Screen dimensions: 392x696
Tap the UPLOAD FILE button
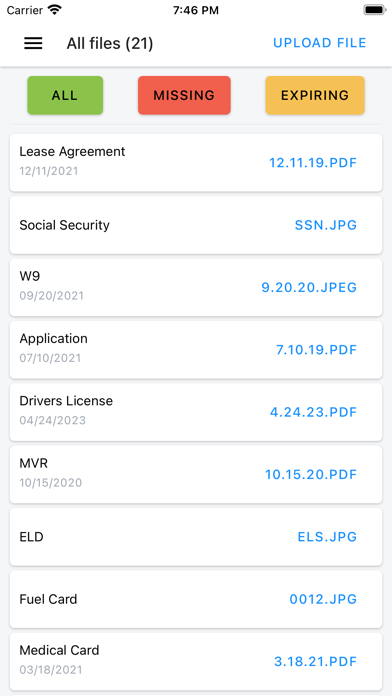pyautogui.click(x=320, y=43)
